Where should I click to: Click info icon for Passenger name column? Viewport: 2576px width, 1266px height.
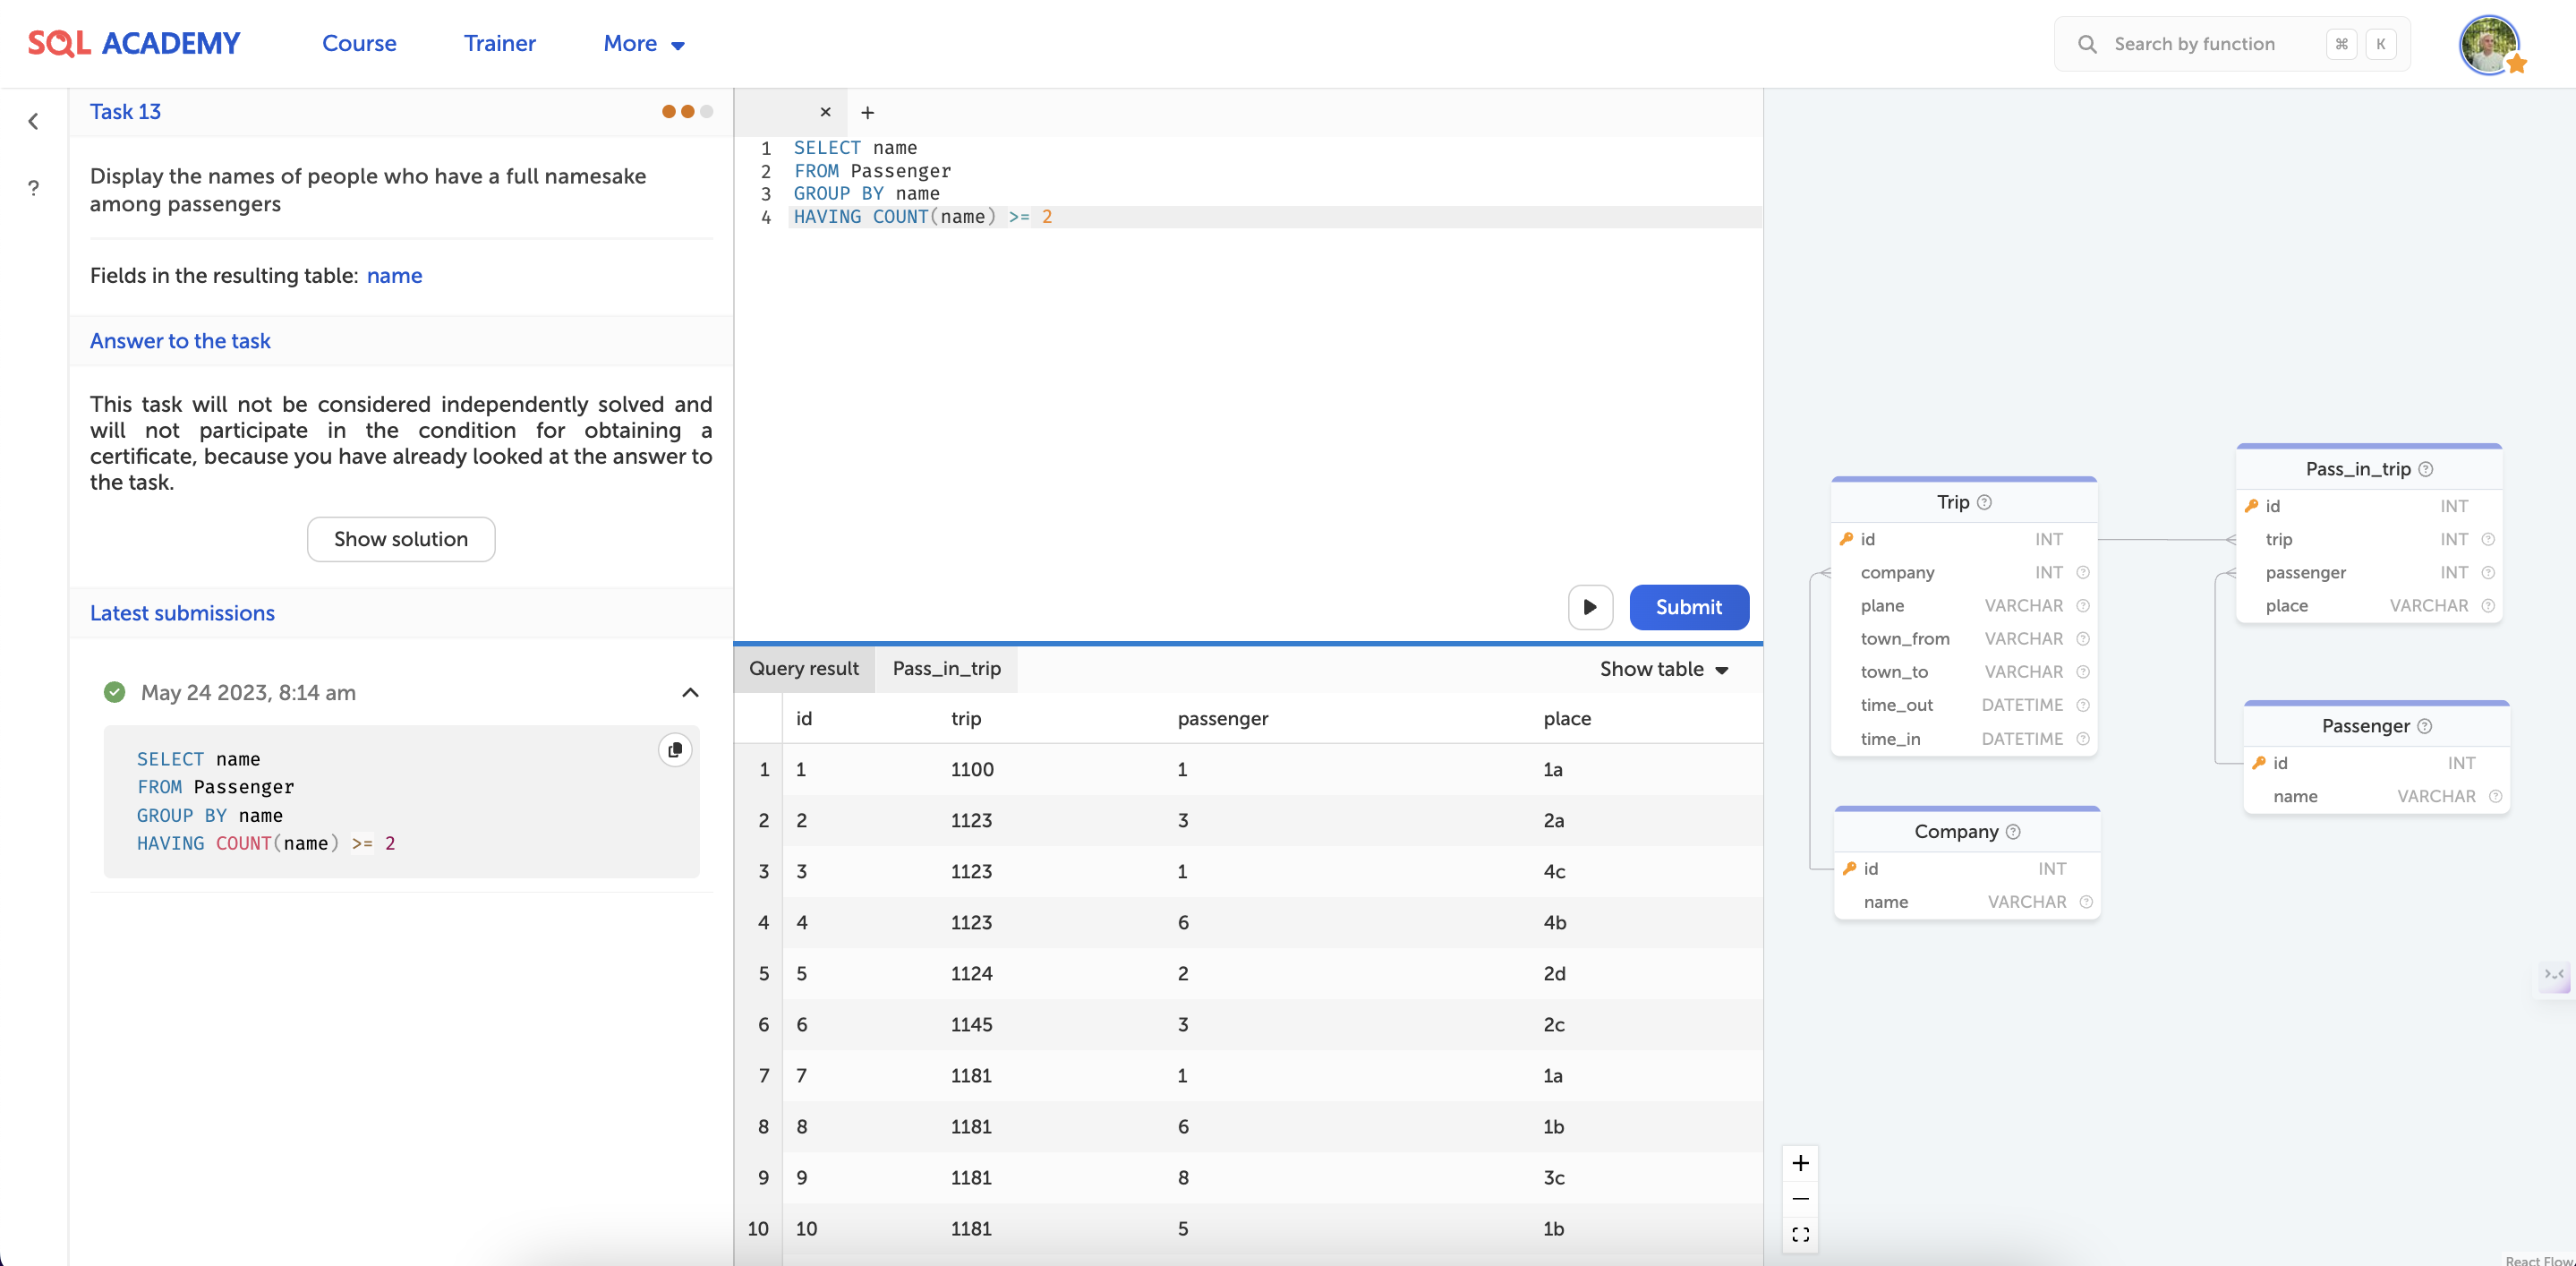tap(2495, 797)
